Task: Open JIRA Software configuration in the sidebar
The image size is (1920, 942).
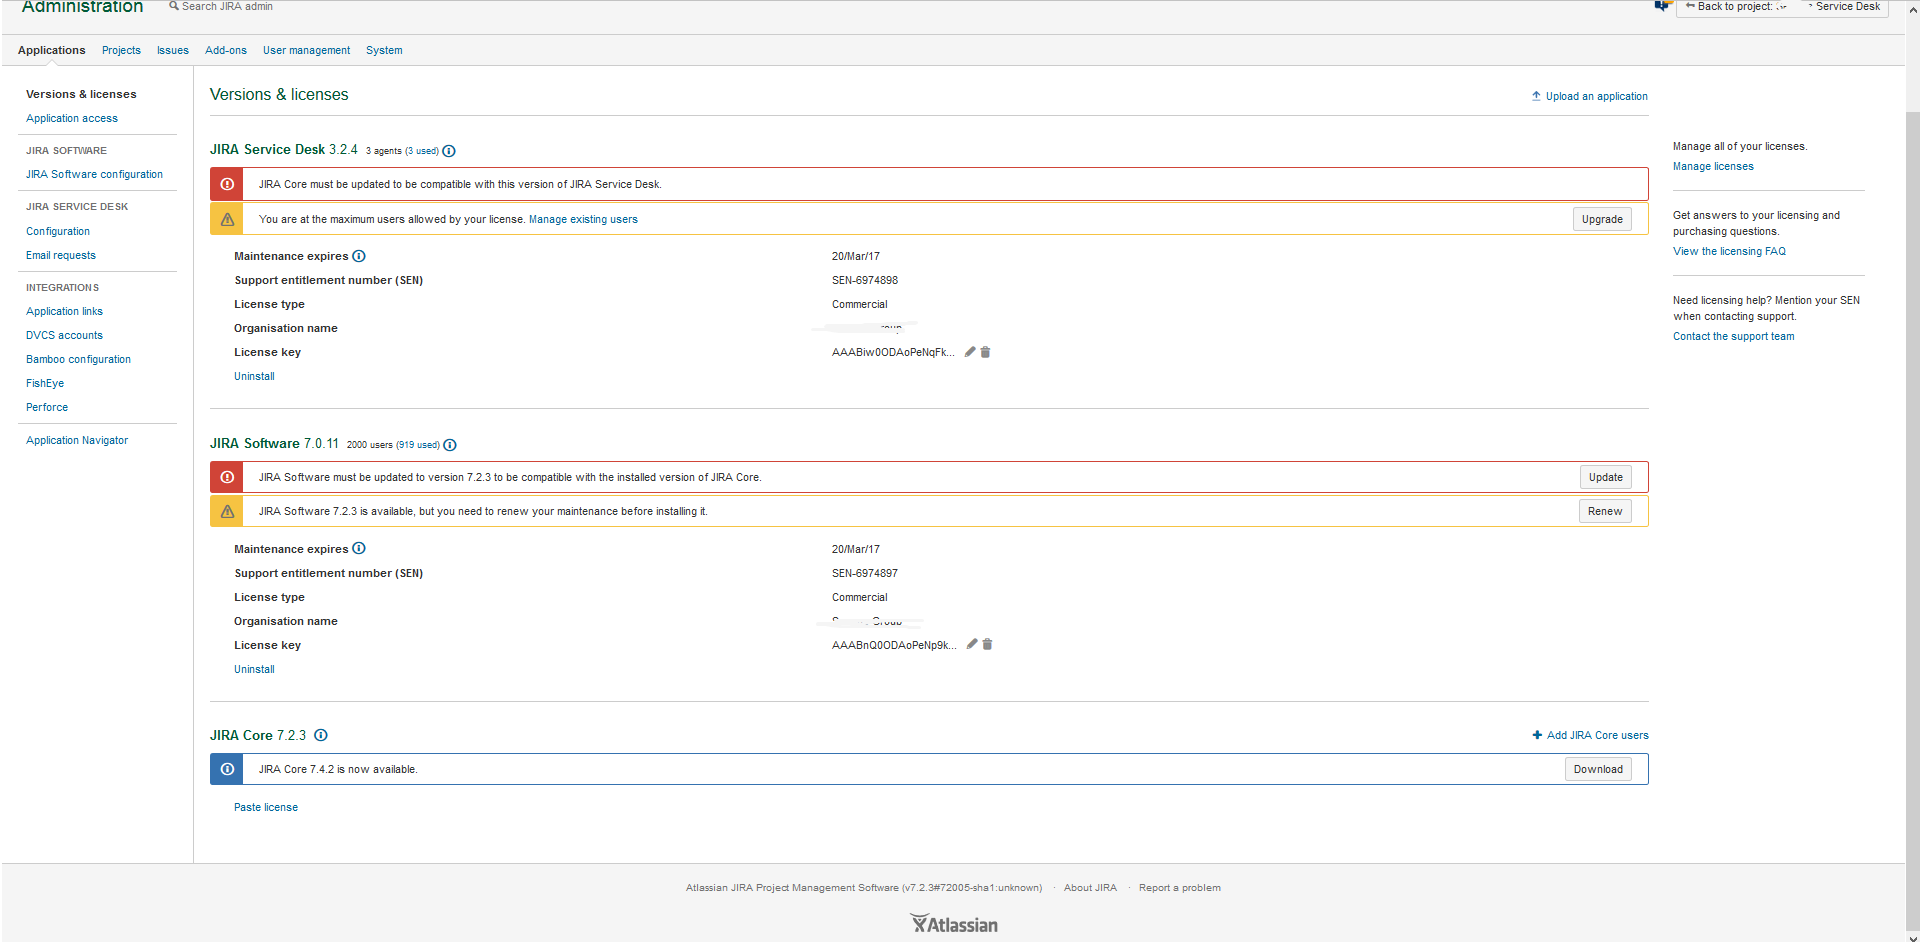Action: point(94,174)
